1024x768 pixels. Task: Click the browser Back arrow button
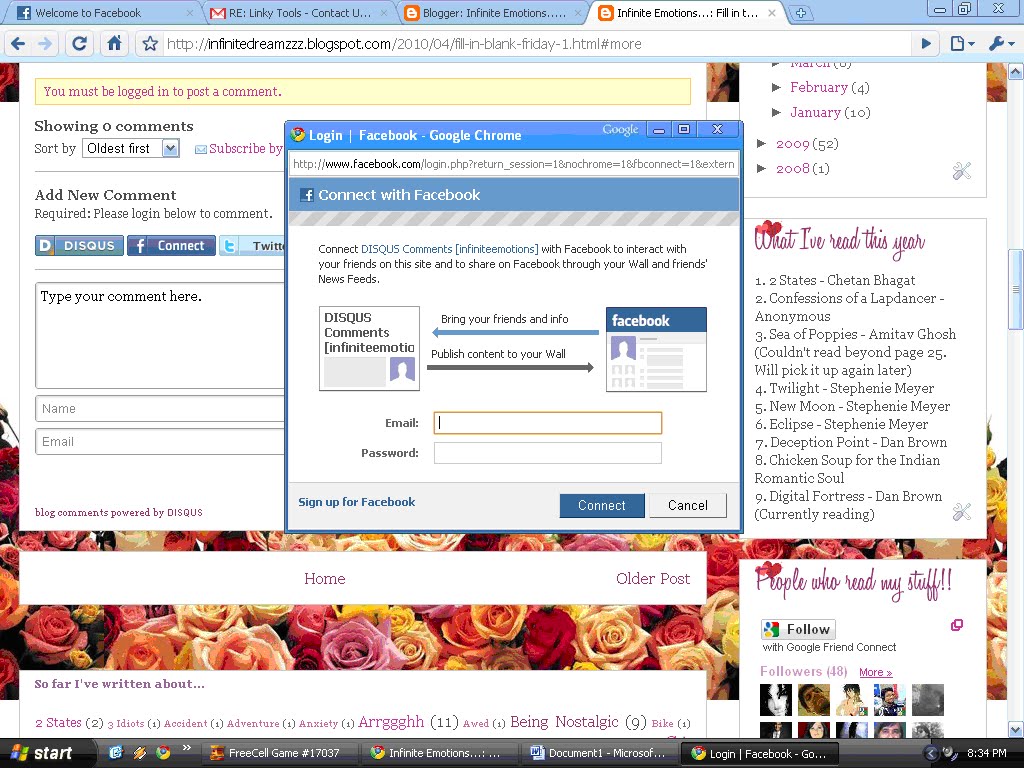tap(18, 44)
